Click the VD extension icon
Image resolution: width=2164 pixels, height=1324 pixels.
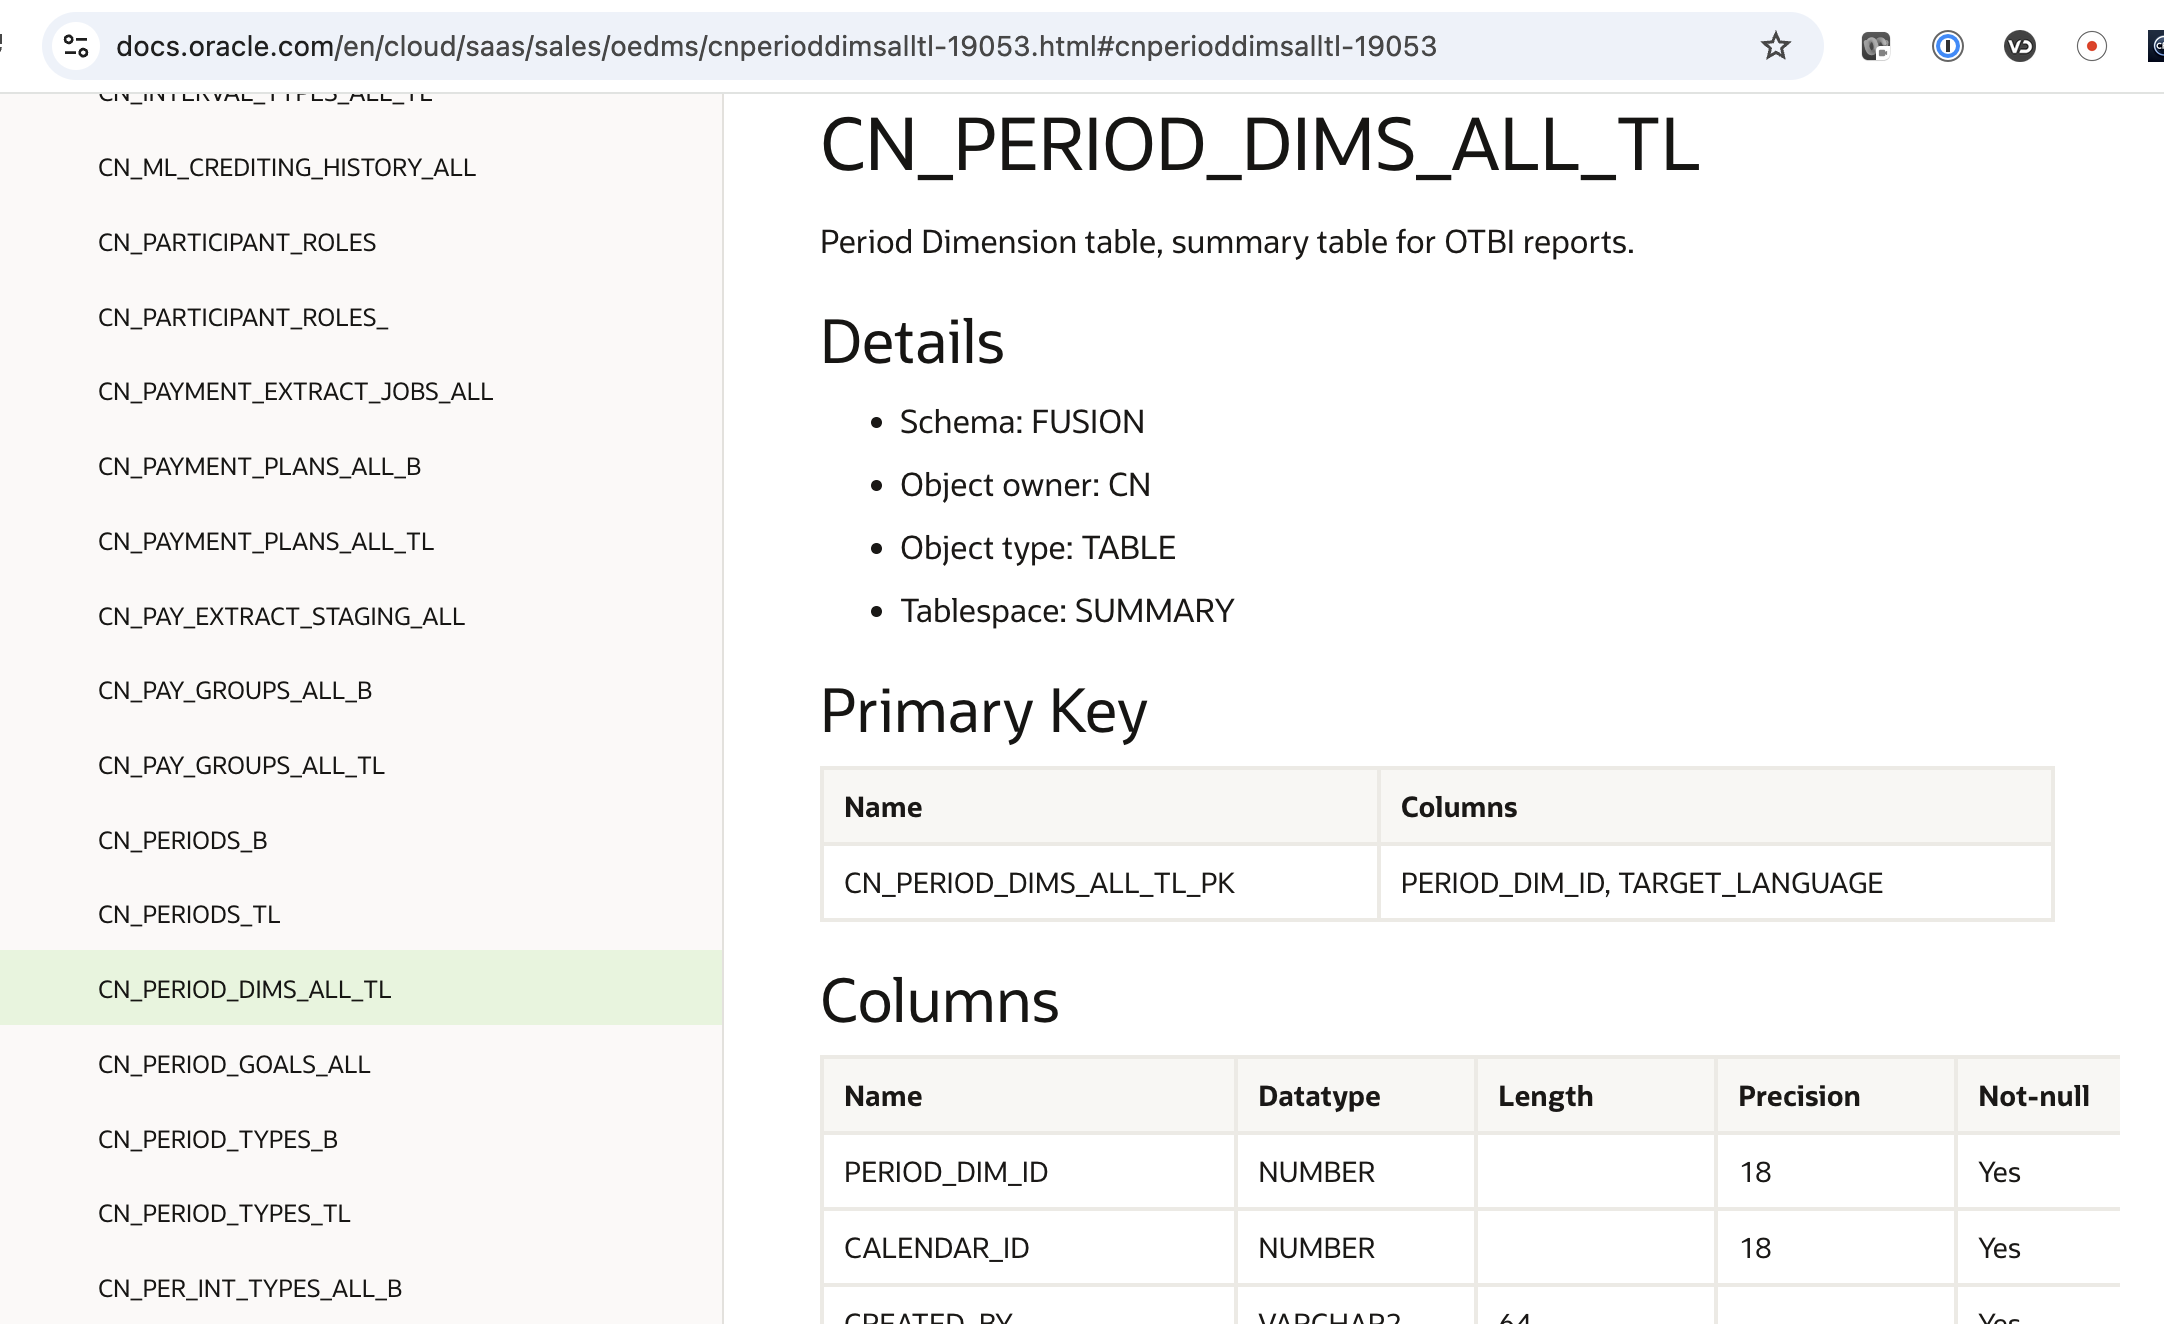click(2019, 46)
